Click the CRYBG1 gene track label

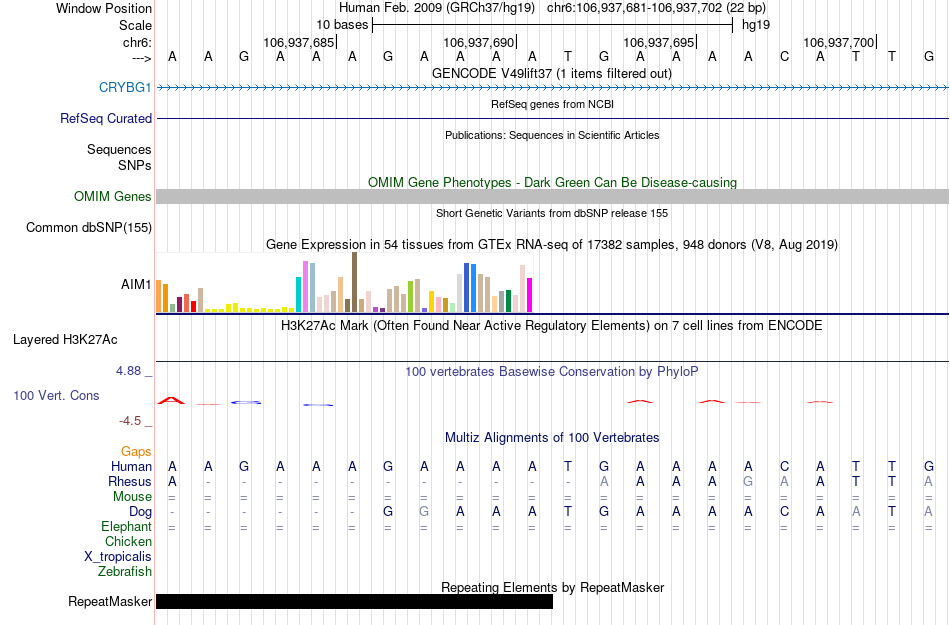click(x=125, y=88)
